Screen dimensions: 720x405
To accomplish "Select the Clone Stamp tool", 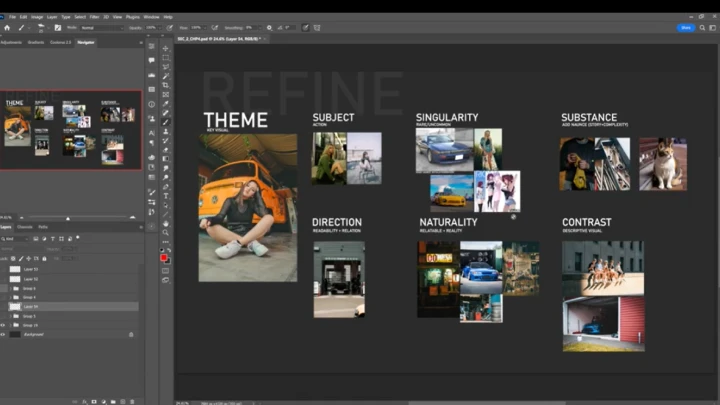I will coord(166,132).
